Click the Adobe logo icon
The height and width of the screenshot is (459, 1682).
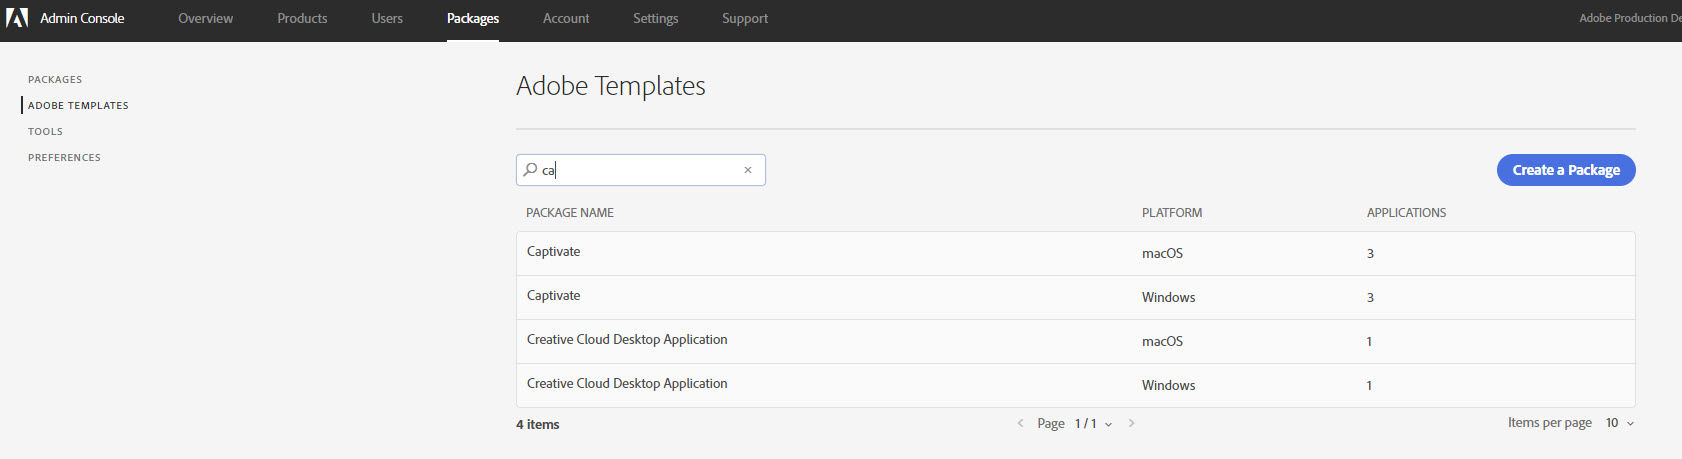[x=17, y=18]
